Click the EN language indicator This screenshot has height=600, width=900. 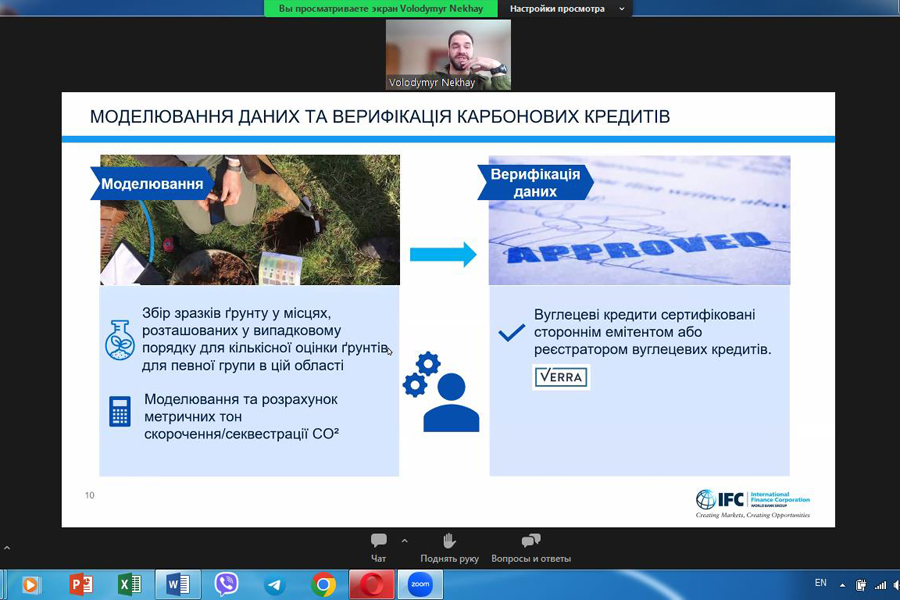coord(821,583)
